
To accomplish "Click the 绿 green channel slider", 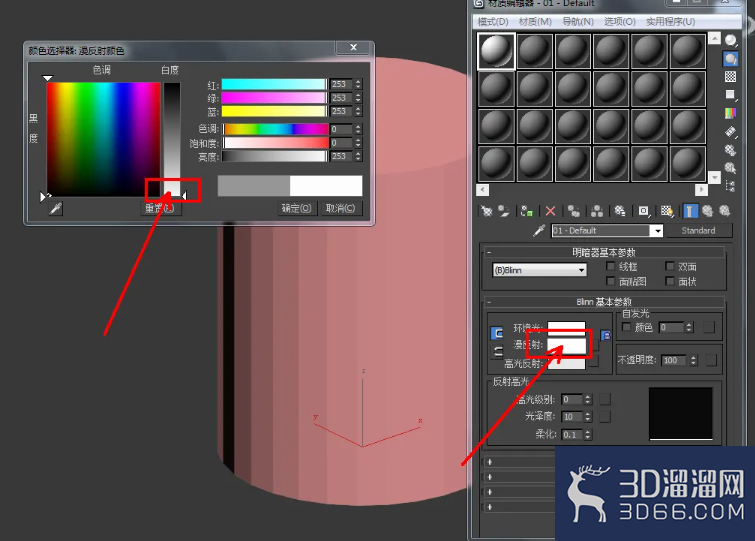I will tap(274, 98).
